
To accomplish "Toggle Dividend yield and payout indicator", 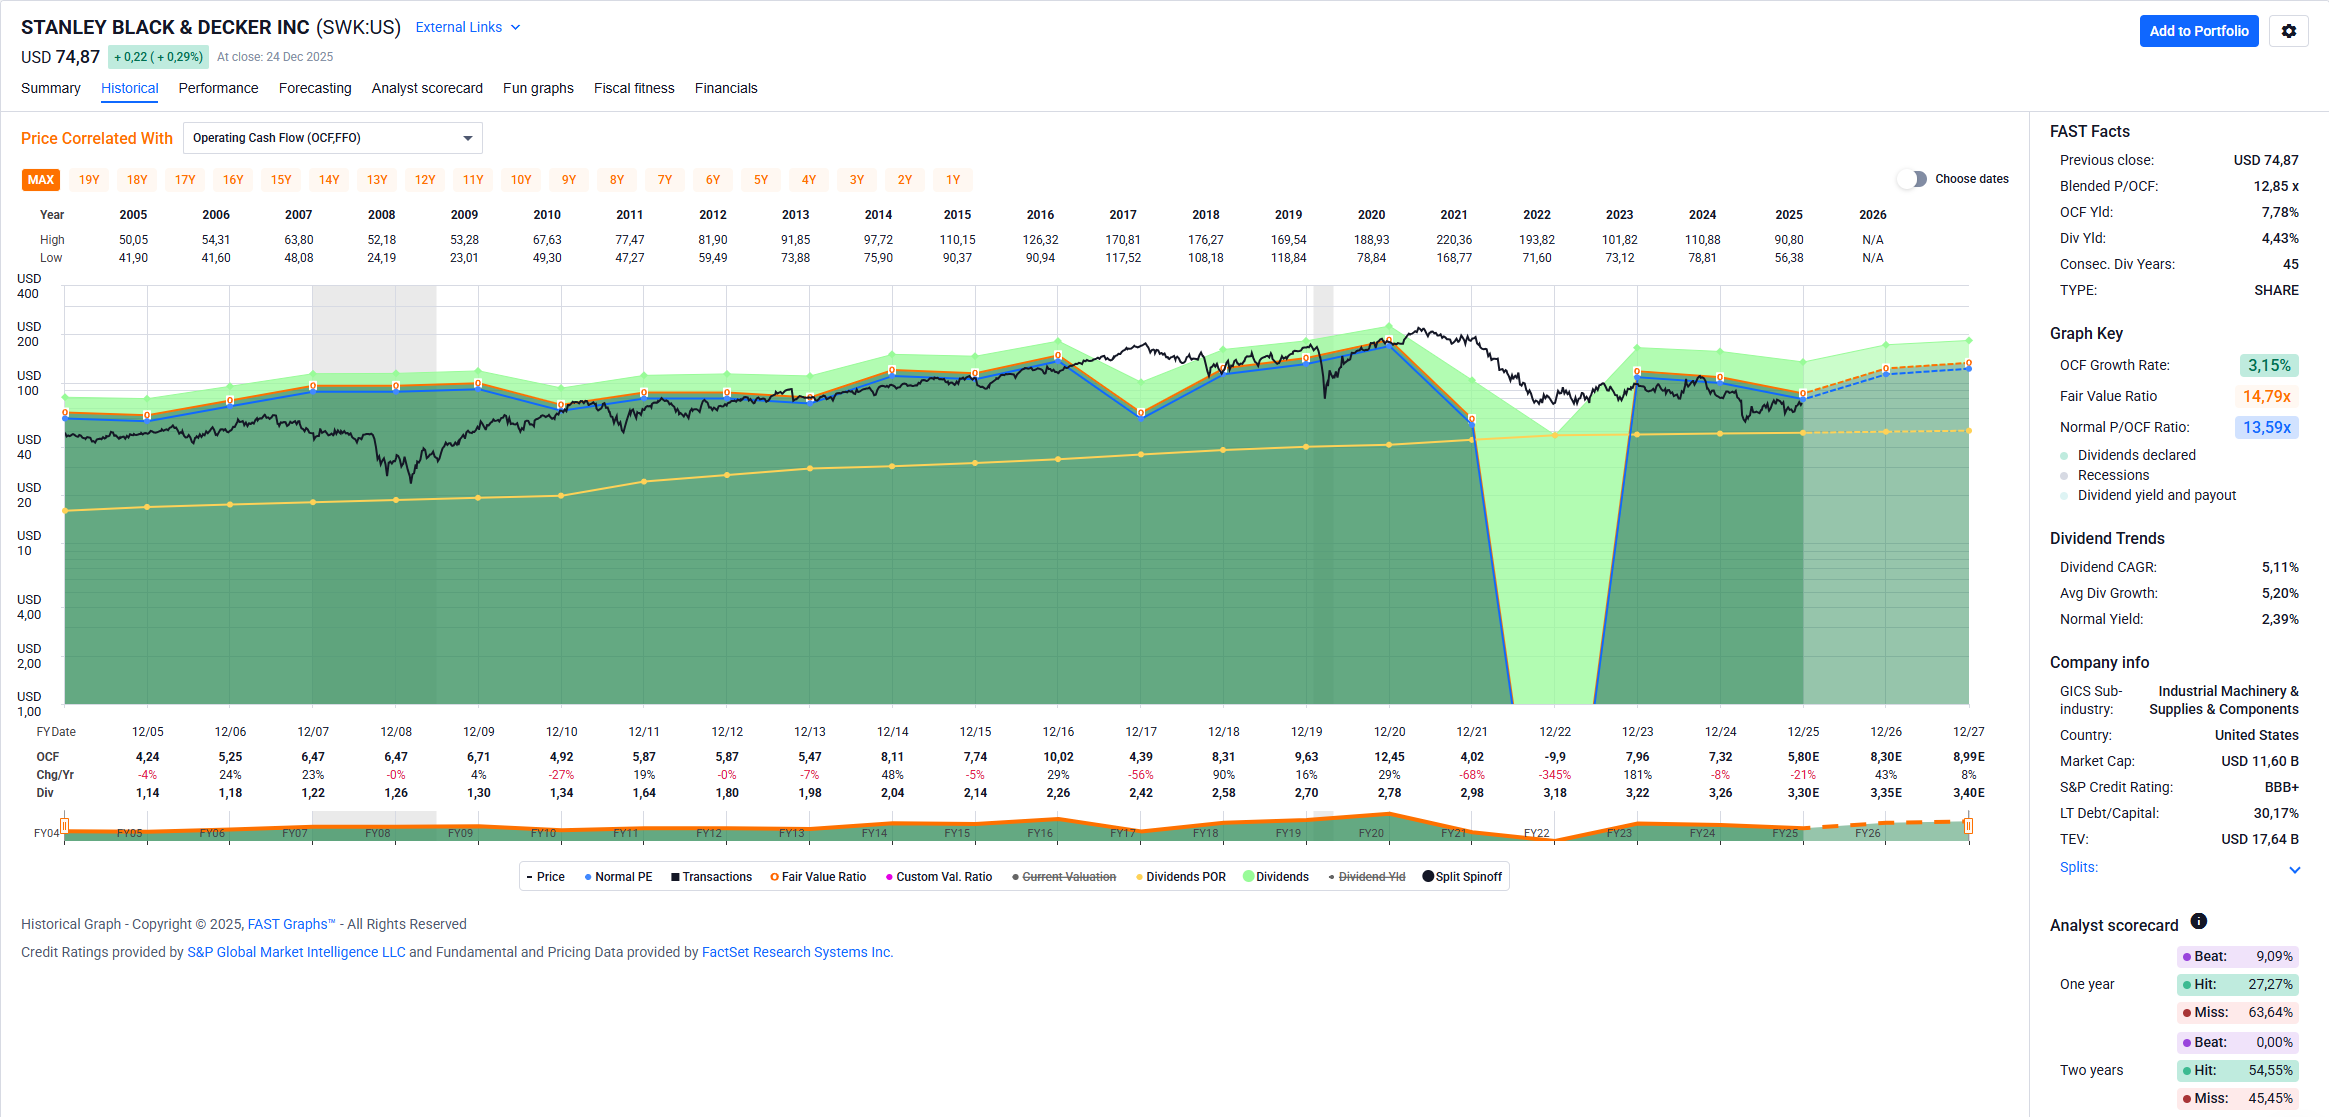I will coord(2064,496).
